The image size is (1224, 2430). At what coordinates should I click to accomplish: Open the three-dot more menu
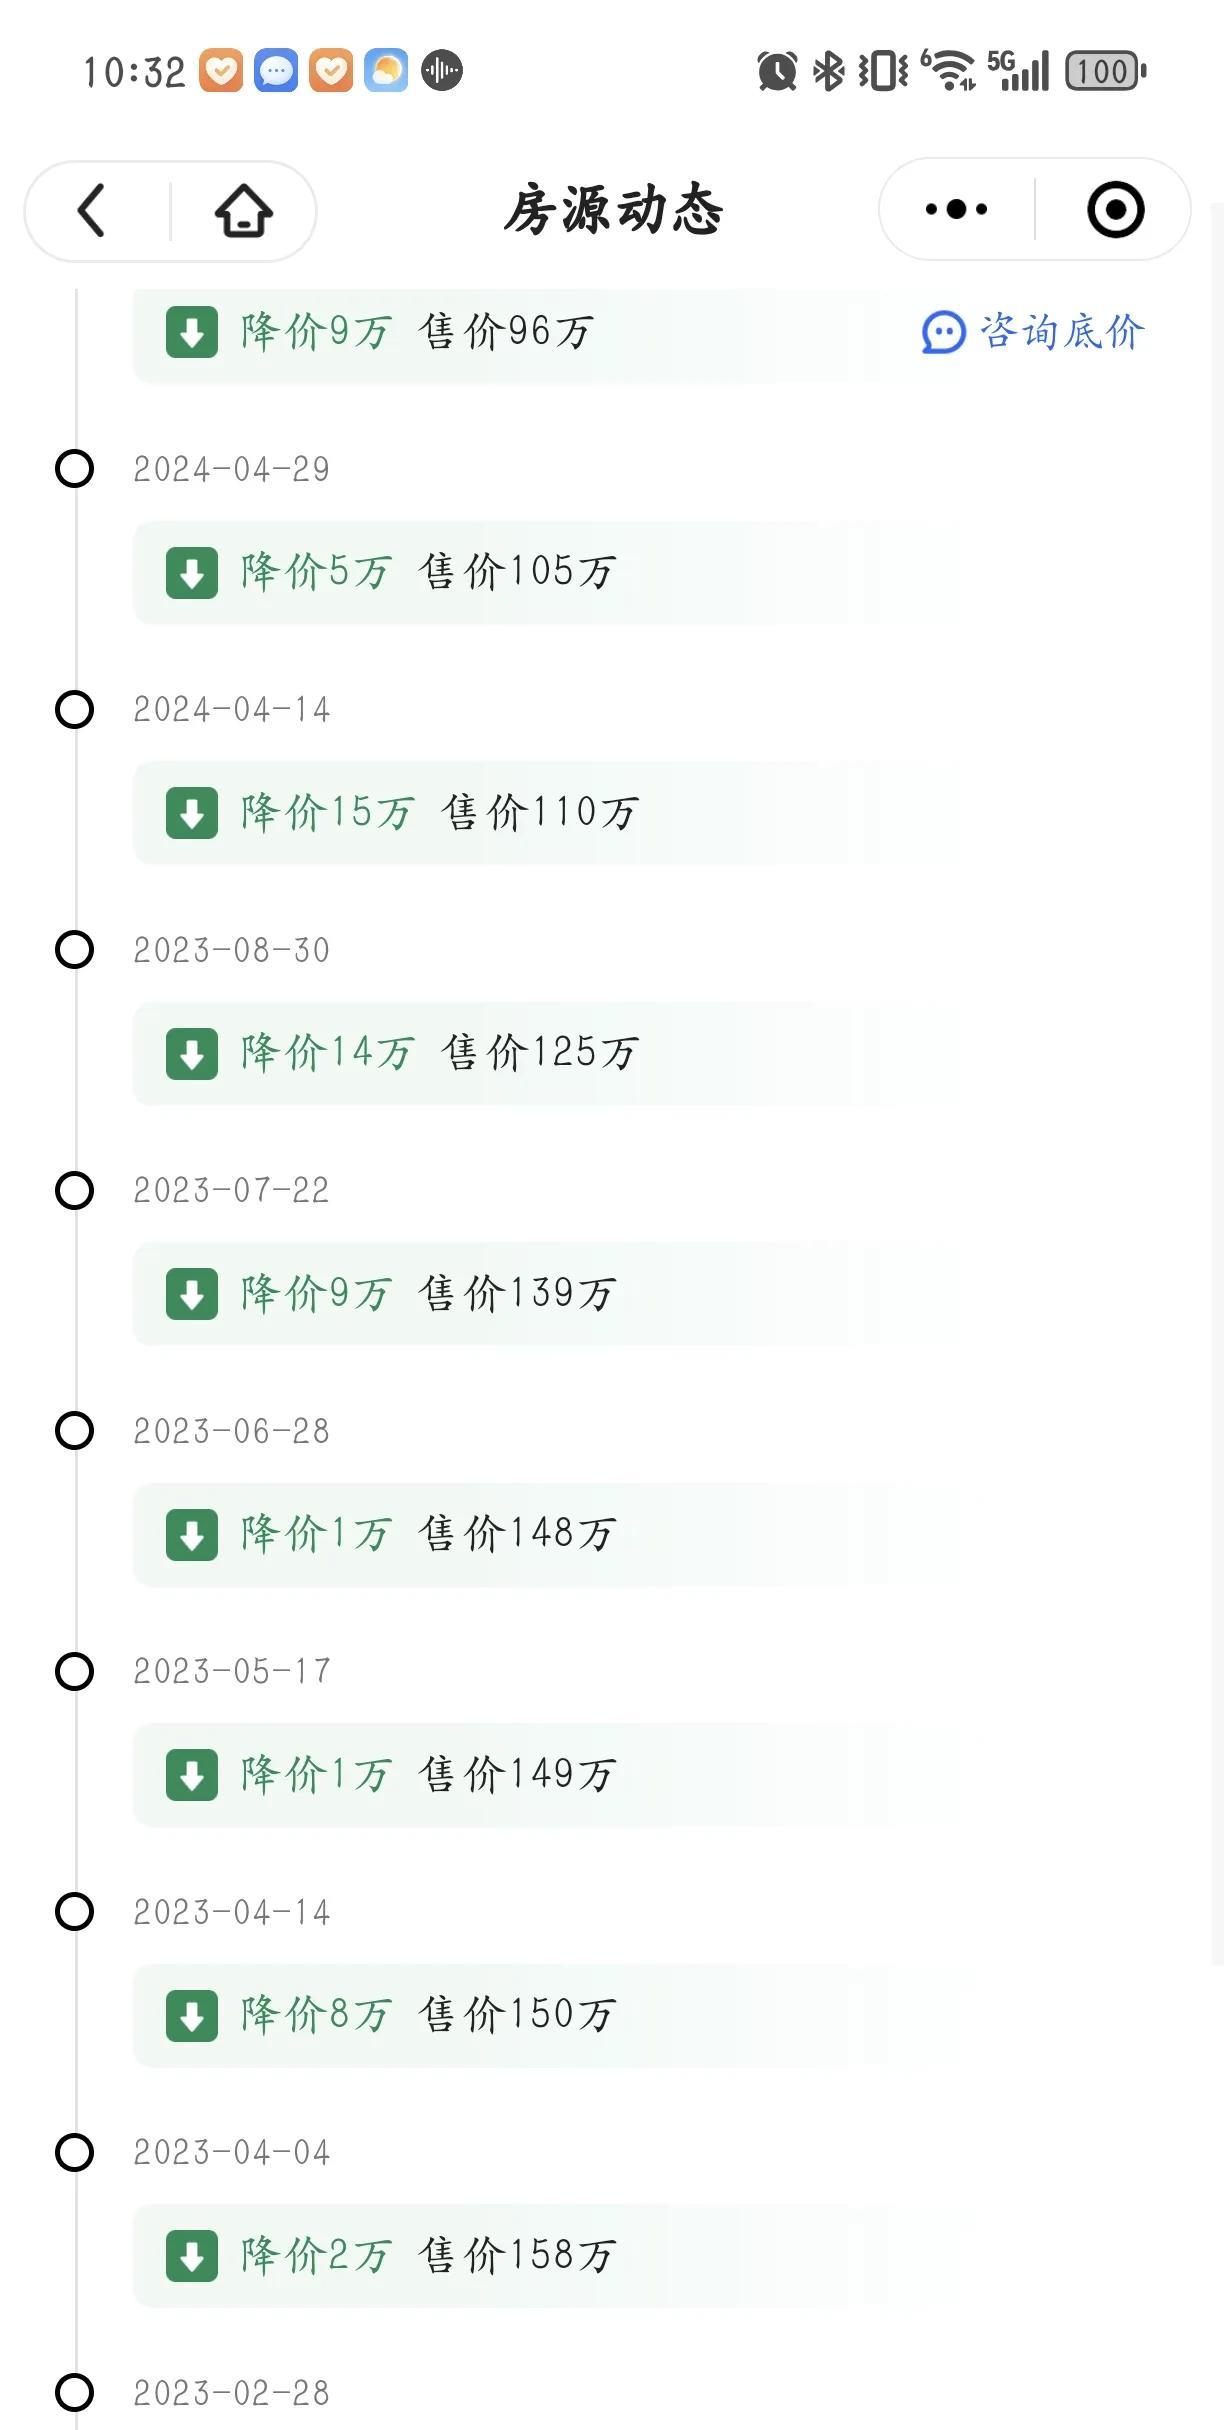956,210
